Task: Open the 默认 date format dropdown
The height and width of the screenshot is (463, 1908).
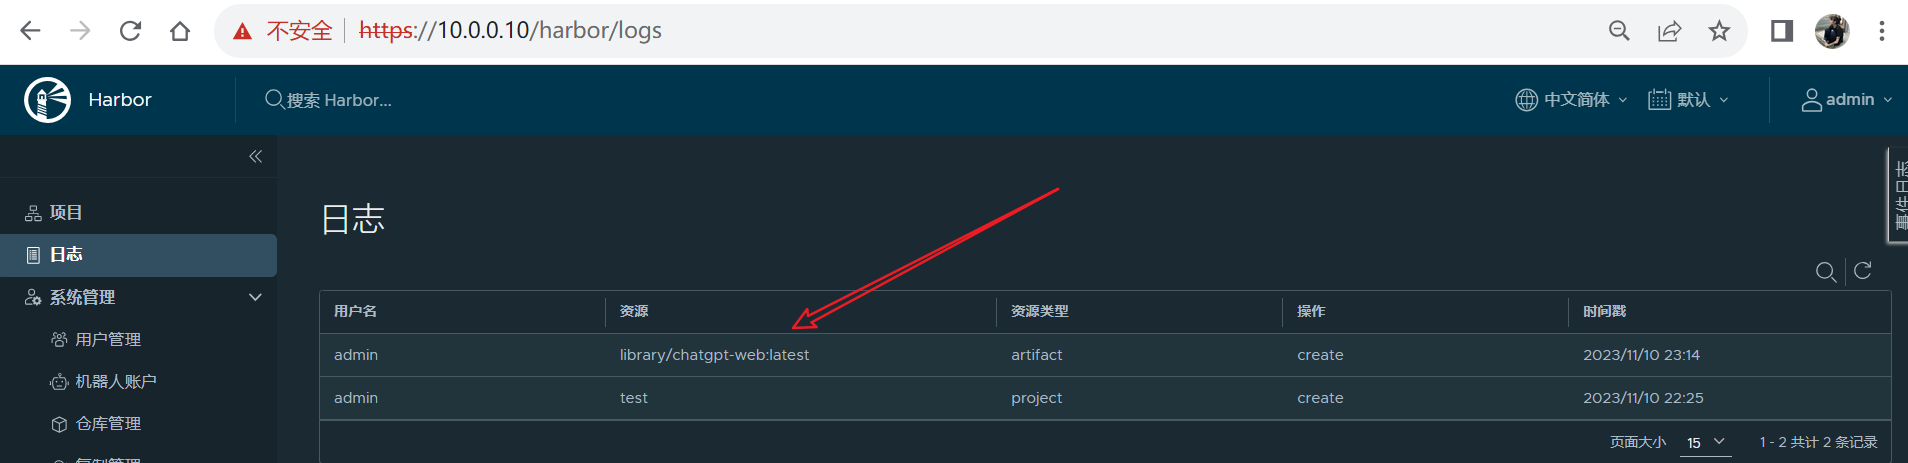Action: 1688,100
